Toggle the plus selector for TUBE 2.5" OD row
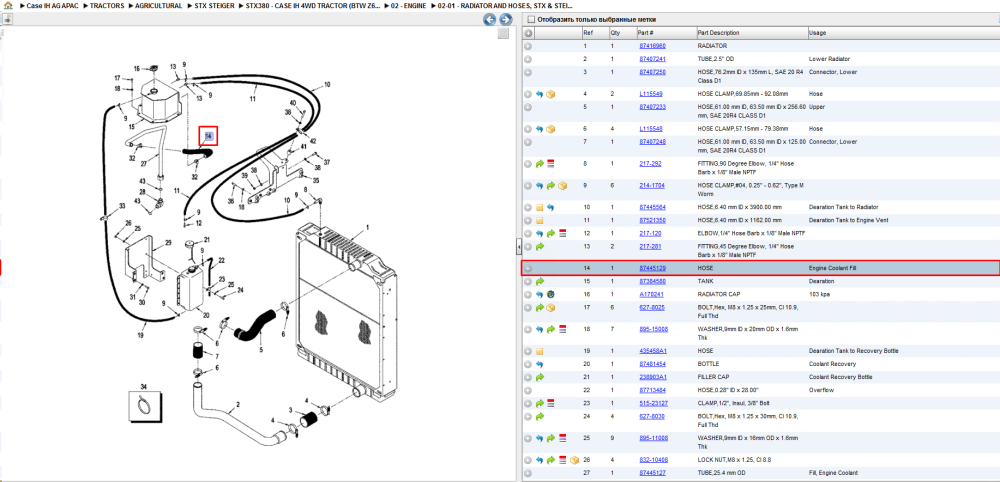The image size is (1000, 482). 529,59
